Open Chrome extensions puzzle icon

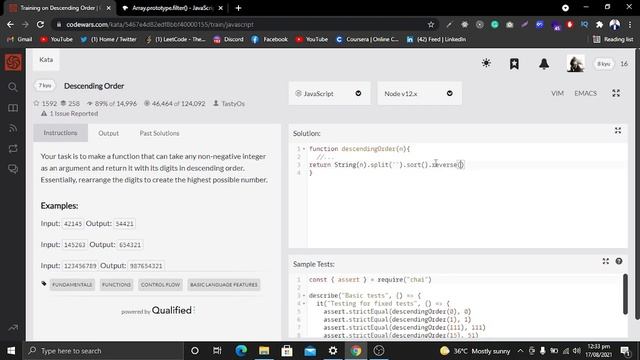(x=600, y=24)
